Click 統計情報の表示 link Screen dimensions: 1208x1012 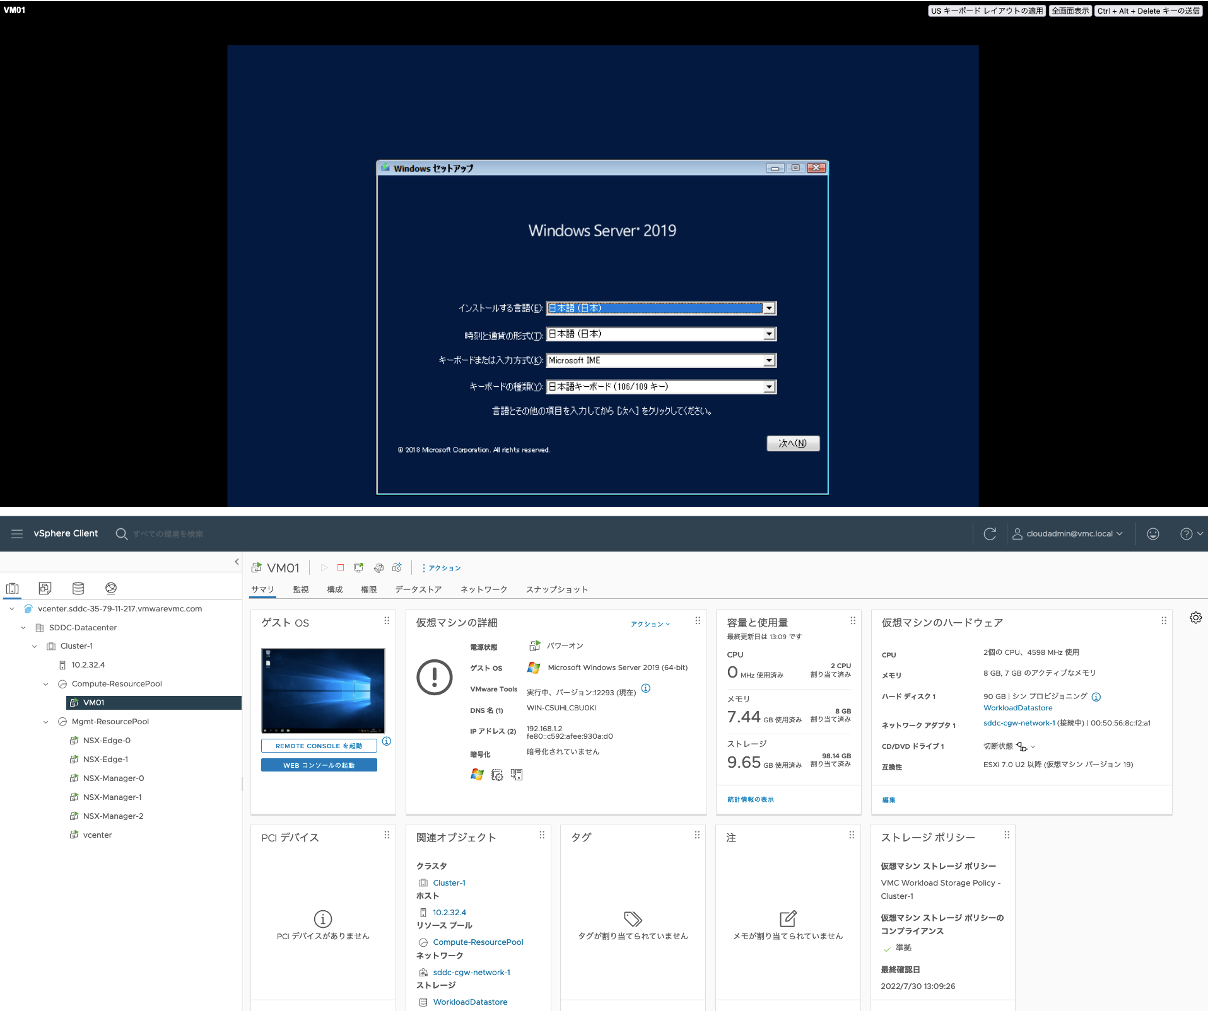coord(750,800)
